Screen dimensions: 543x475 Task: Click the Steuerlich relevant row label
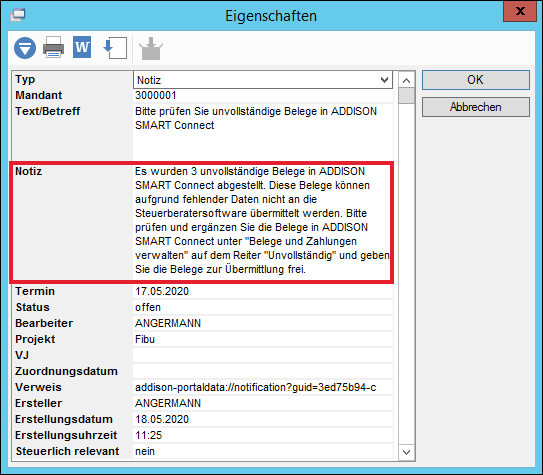point(67,451)
